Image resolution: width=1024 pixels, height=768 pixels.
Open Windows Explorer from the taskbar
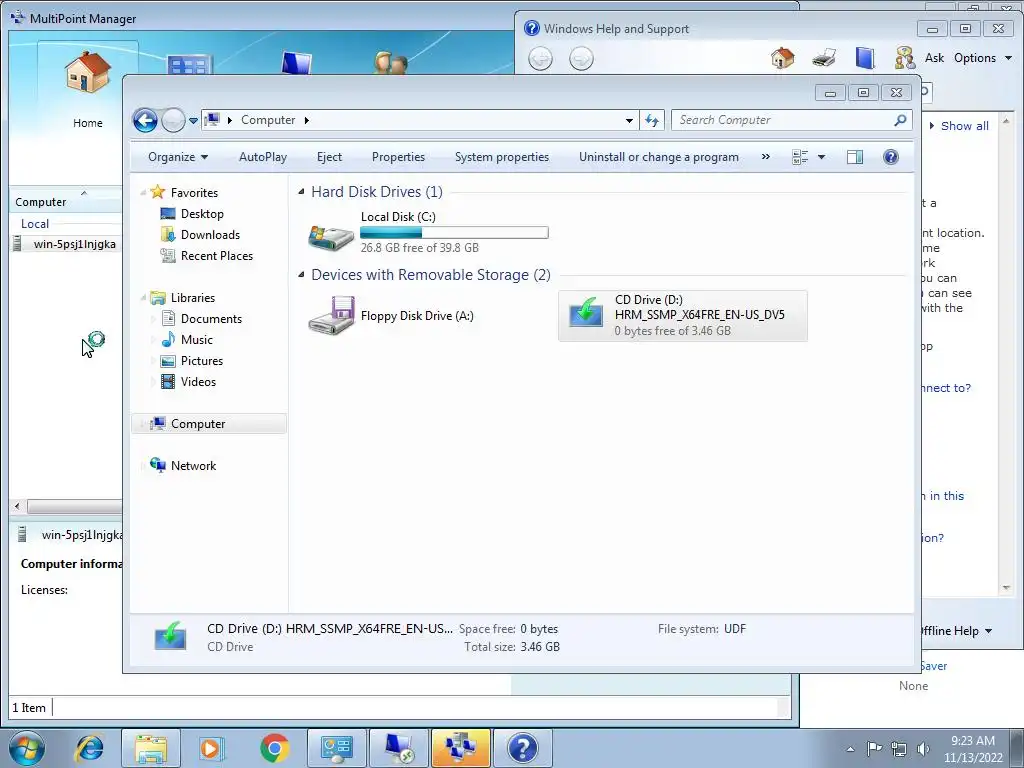[x=151, y=748]
